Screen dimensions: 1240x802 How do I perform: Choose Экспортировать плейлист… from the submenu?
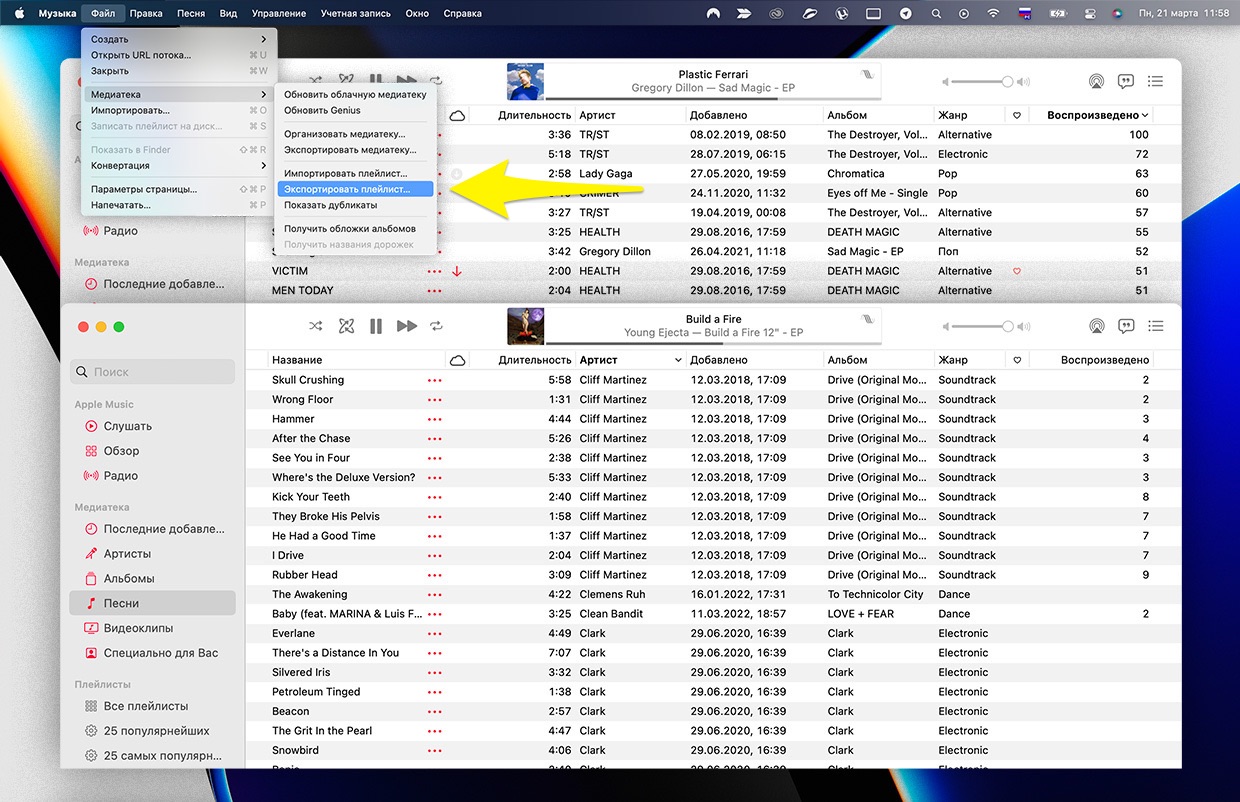pos(355,188)
